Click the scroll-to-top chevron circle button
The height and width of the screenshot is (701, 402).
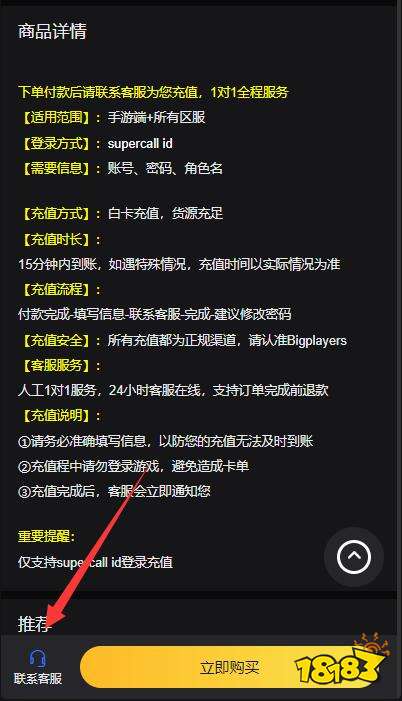(x=354, y=557)
